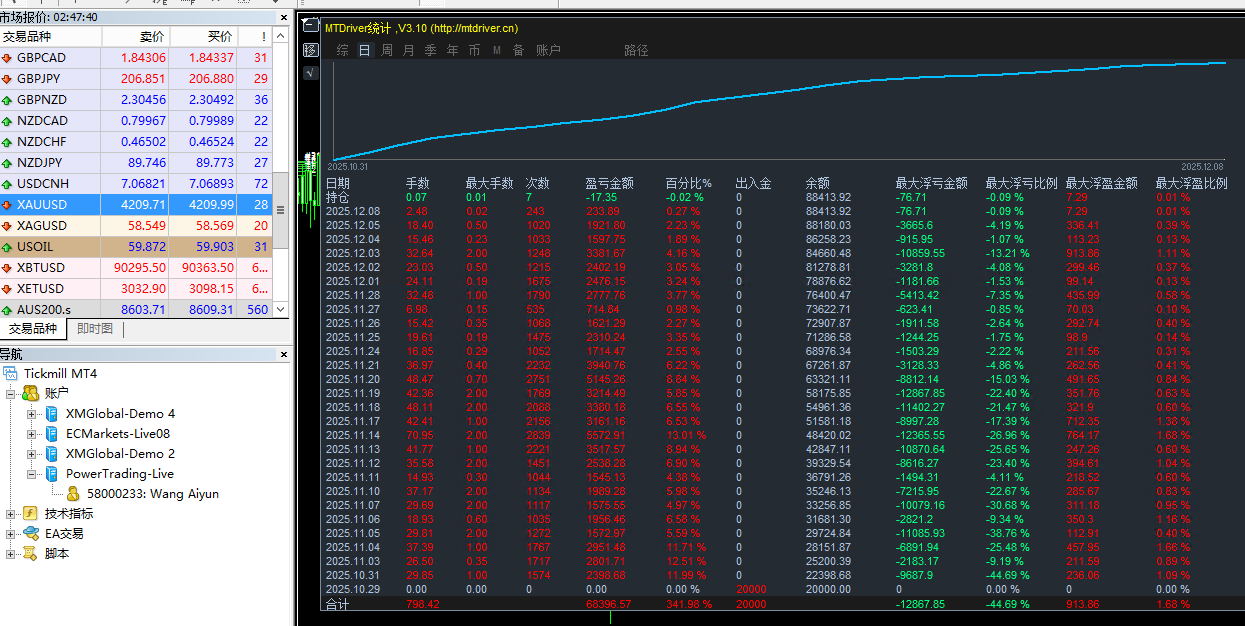The width and height of the screenshot is (1245, 626).
Task: Click the up arrow icon beside NZDJPY
Action: click(8, 163)
